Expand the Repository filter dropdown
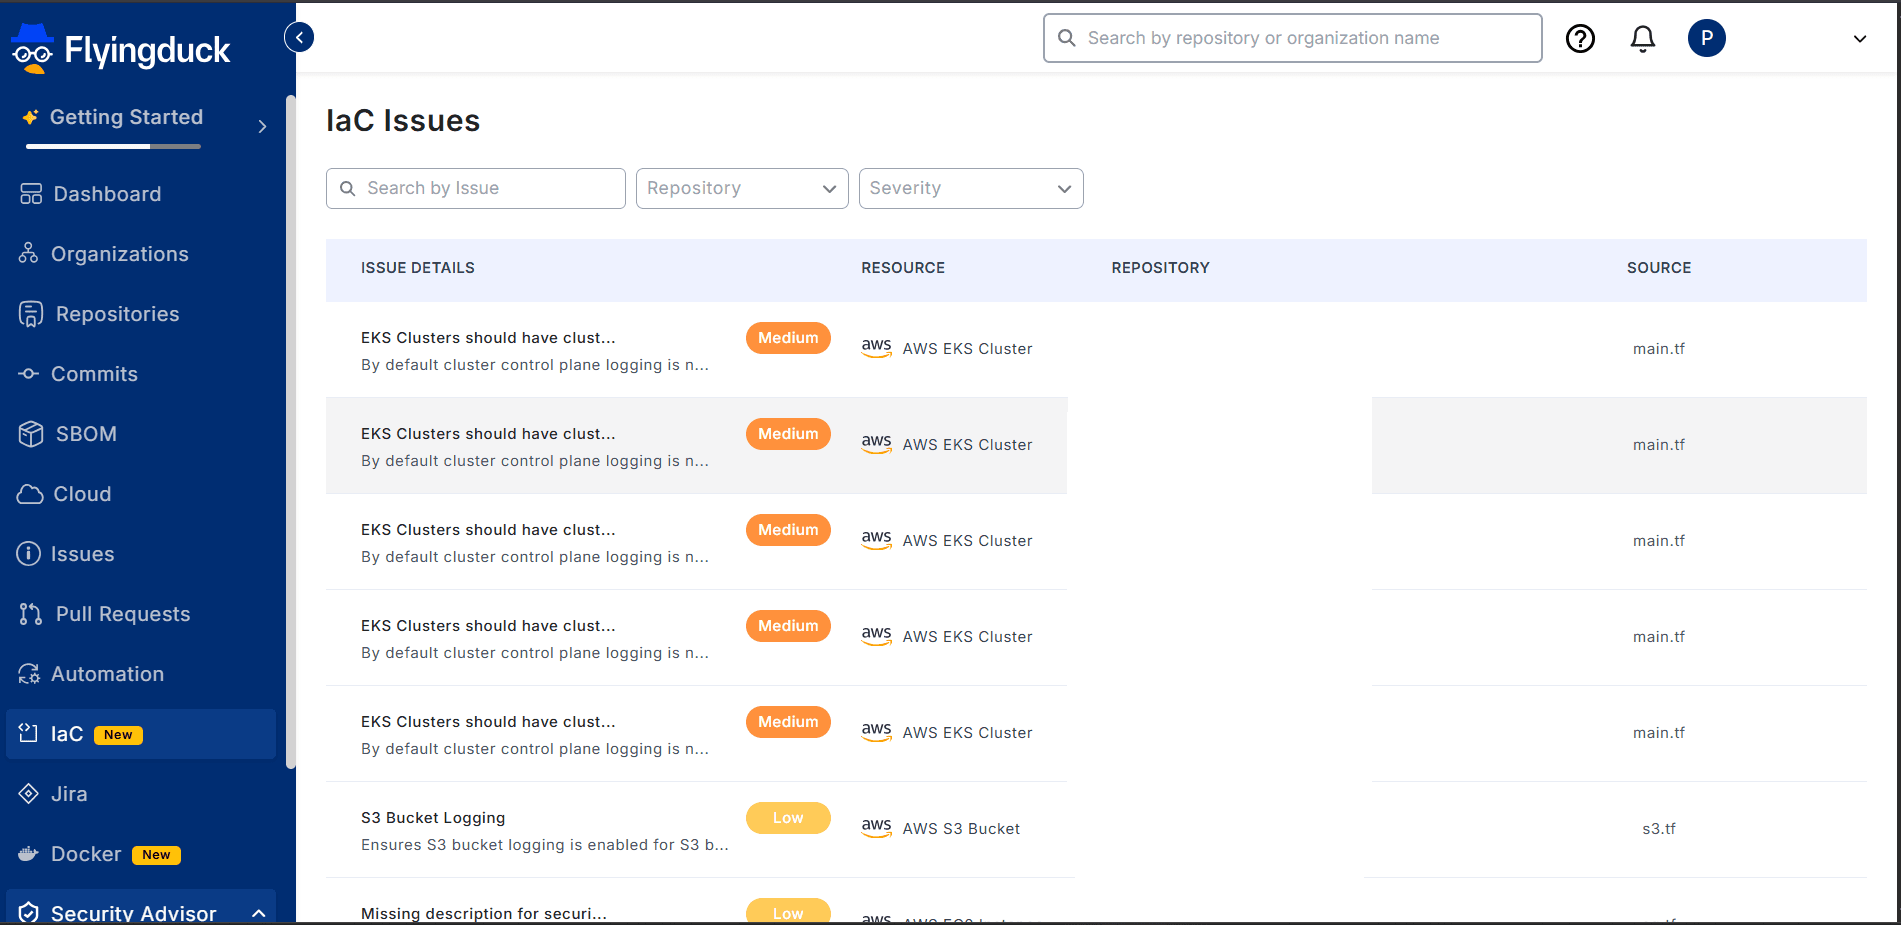This screenshot has height=925, width=1901. point(741,189)
